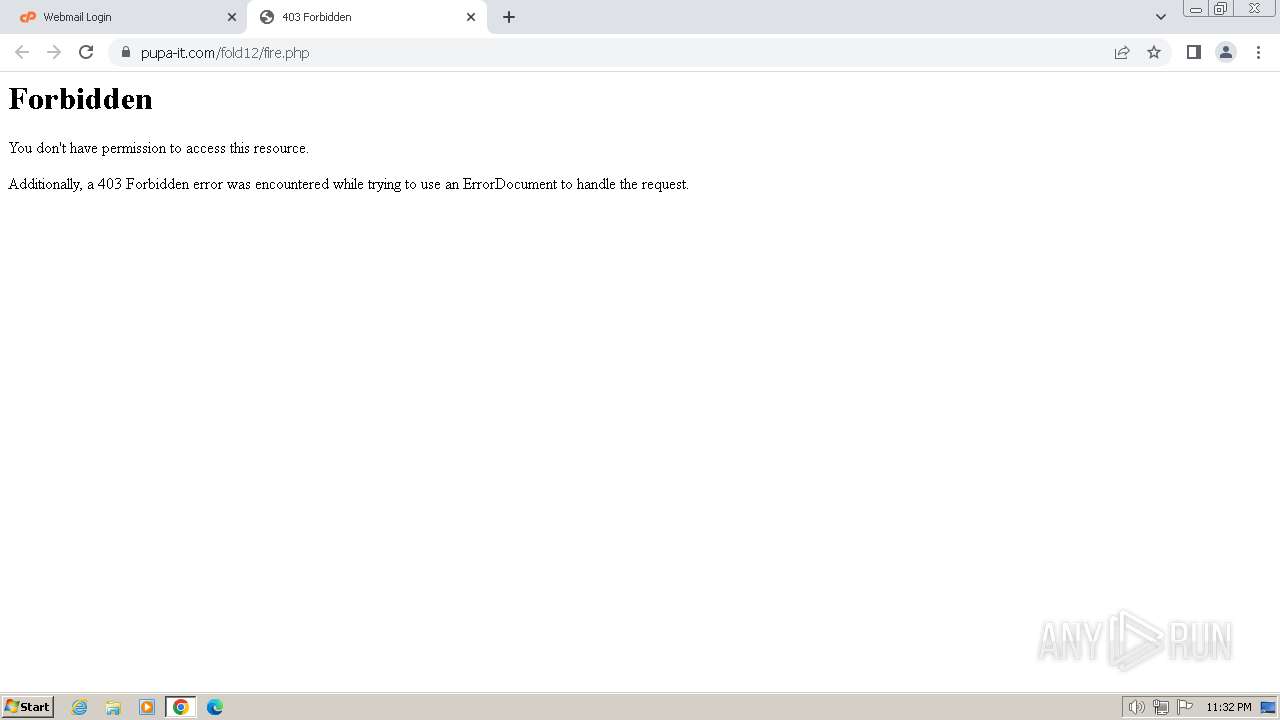Select Chrome in the taskbar
1280x720 pixels.
[181, 707]
